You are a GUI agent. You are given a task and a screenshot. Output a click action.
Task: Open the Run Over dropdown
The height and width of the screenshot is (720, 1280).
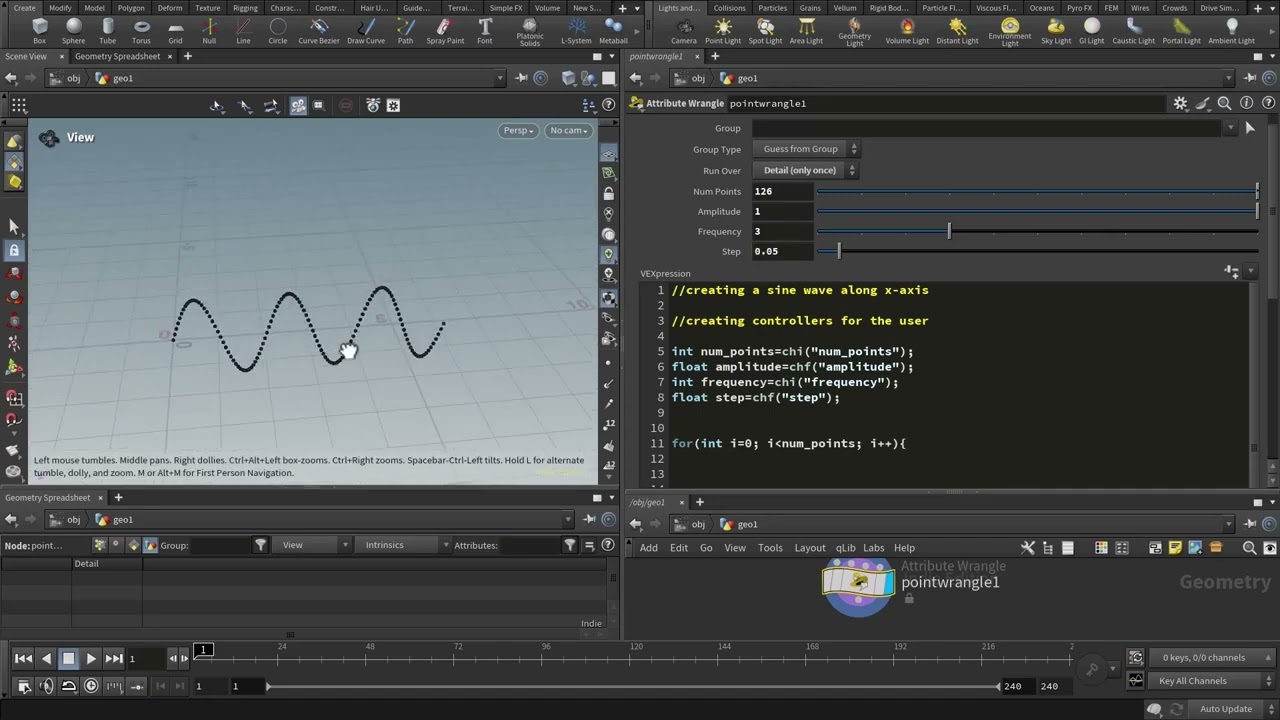point(806,170)
